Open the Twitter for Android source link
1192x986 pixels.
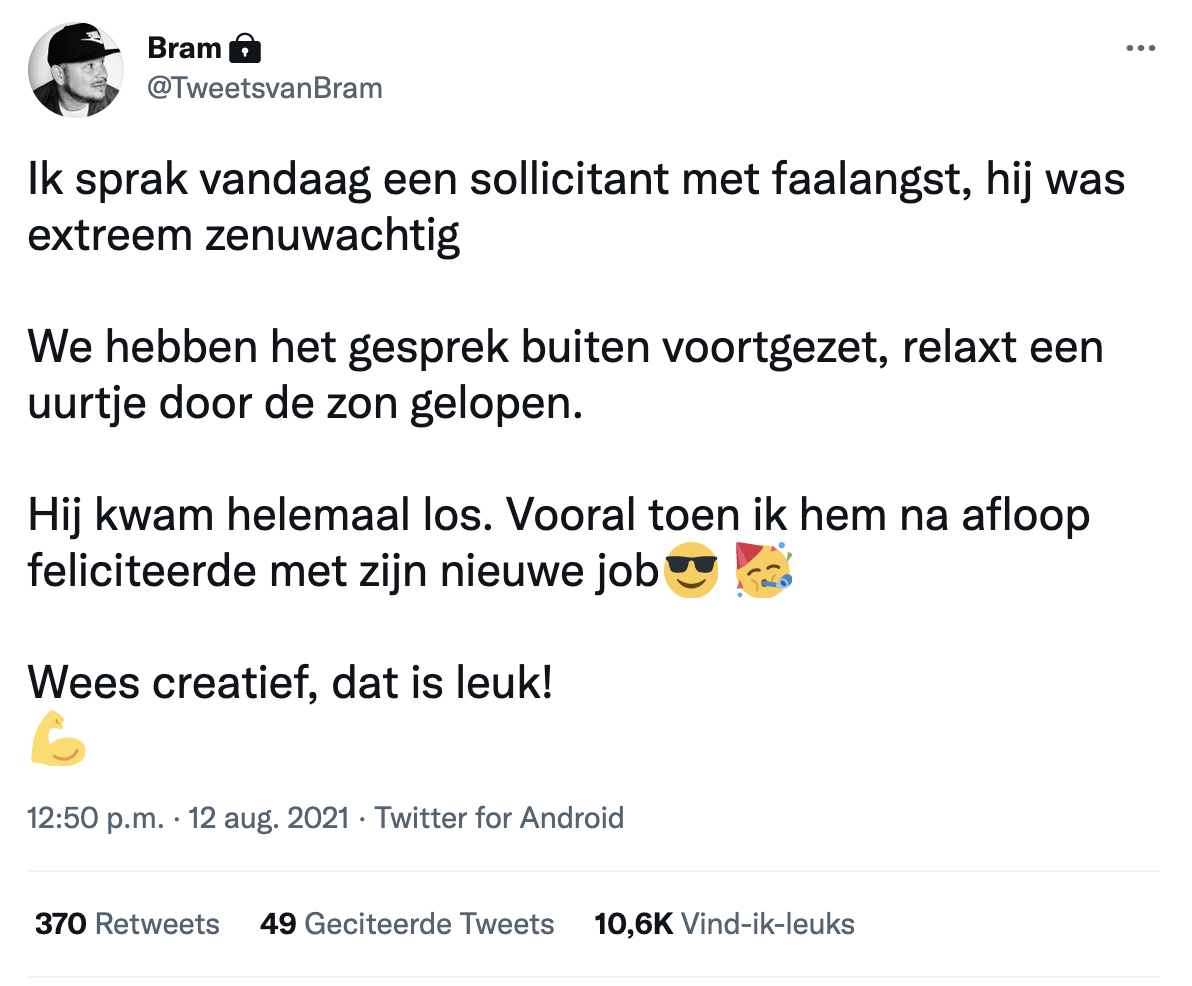(x=499, y=818)
